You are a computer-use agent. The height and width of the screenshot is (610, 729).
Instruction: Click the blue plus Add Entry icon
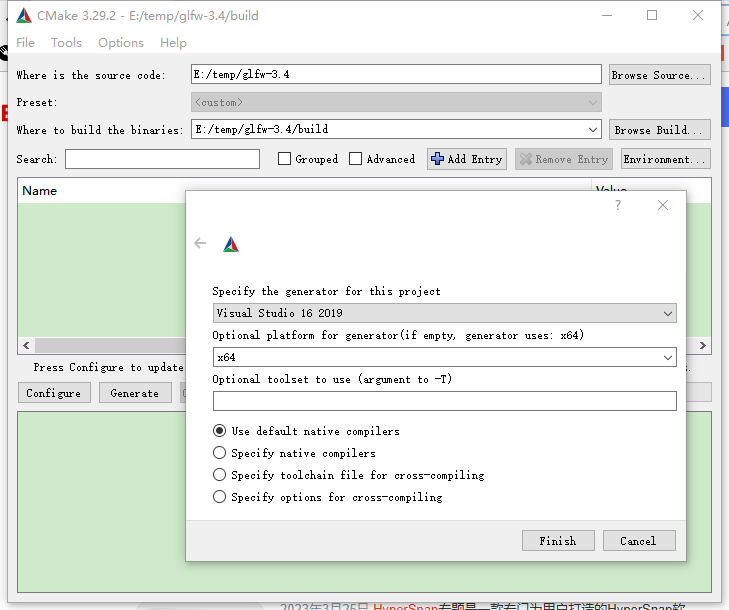click(437, 159)
